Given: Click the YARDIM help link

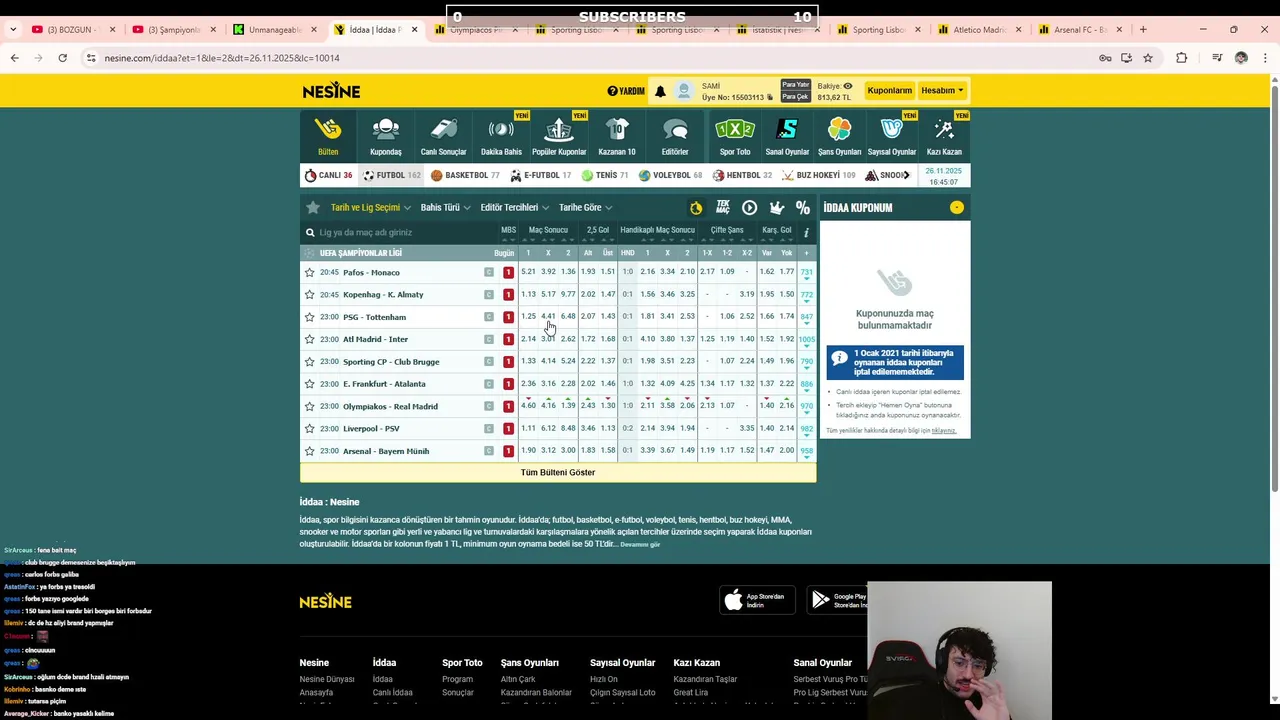Looking at the screenshot, I should point(626,91).
